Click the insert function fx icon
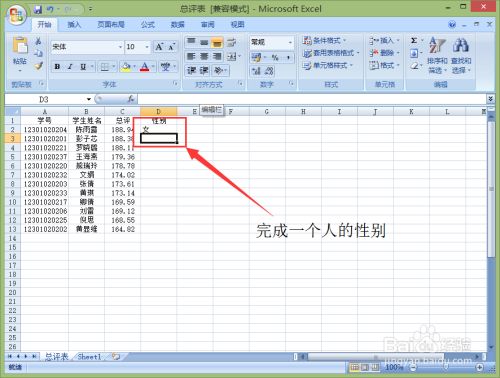Image resolution: width=500 pixels, height=378 pixels. pos(131,99)
